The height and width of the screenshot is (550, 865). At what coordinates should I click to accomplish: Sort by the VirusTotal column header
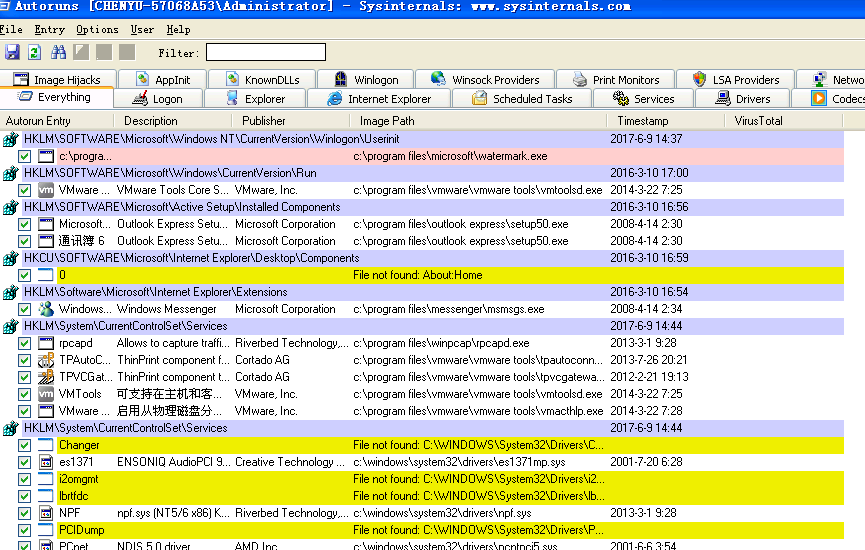[x=783, y=121]
